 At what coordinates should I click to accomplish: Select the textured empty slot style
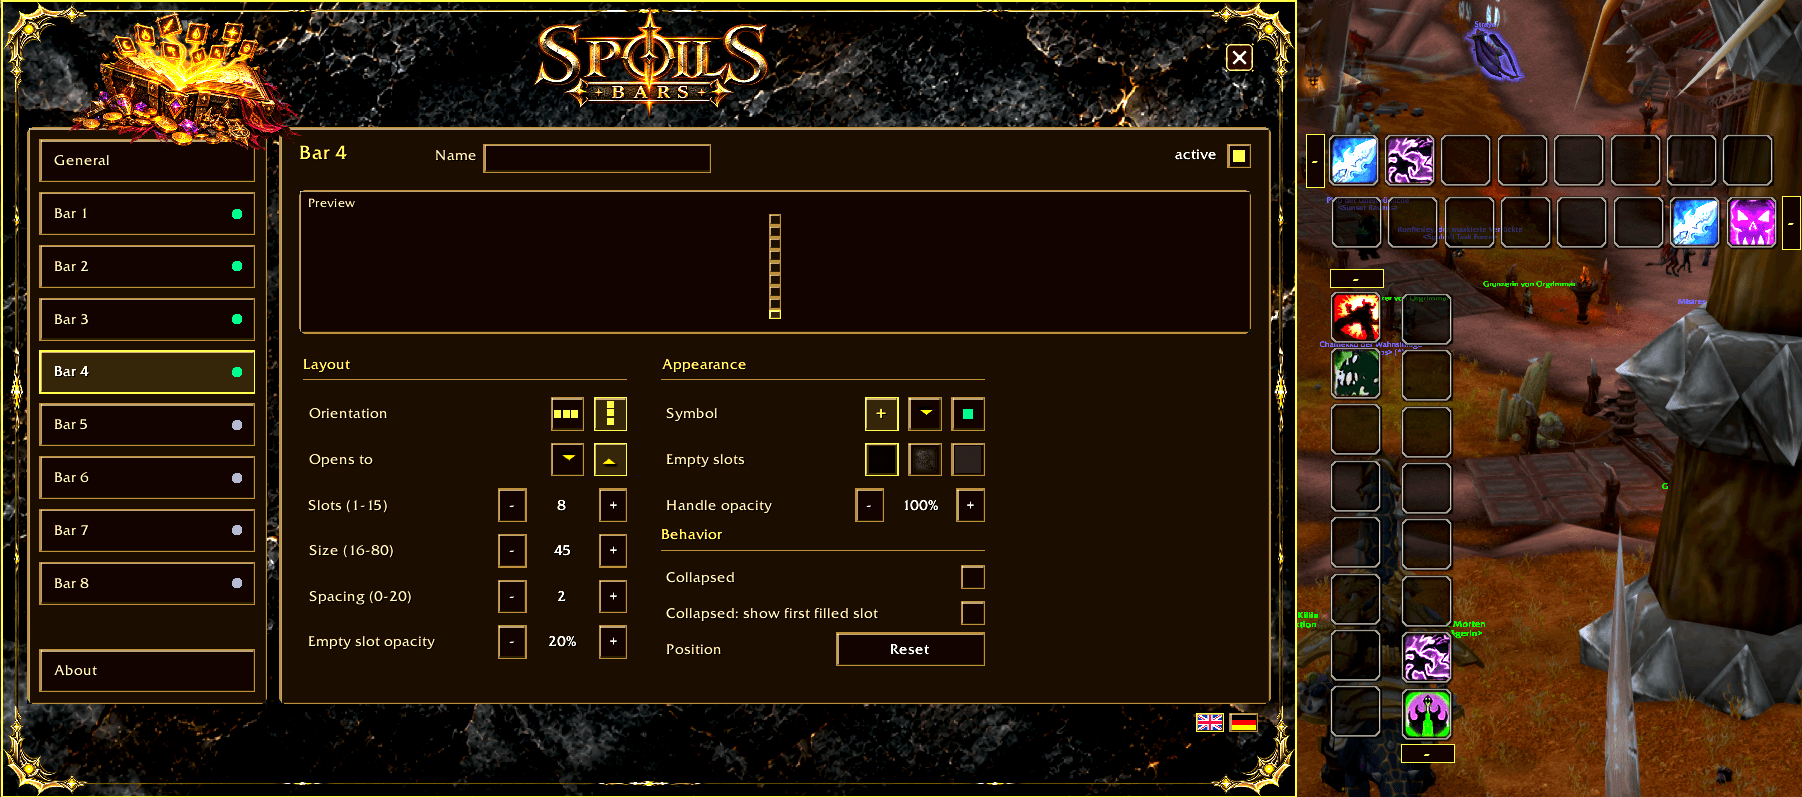[x=925, y=459]
